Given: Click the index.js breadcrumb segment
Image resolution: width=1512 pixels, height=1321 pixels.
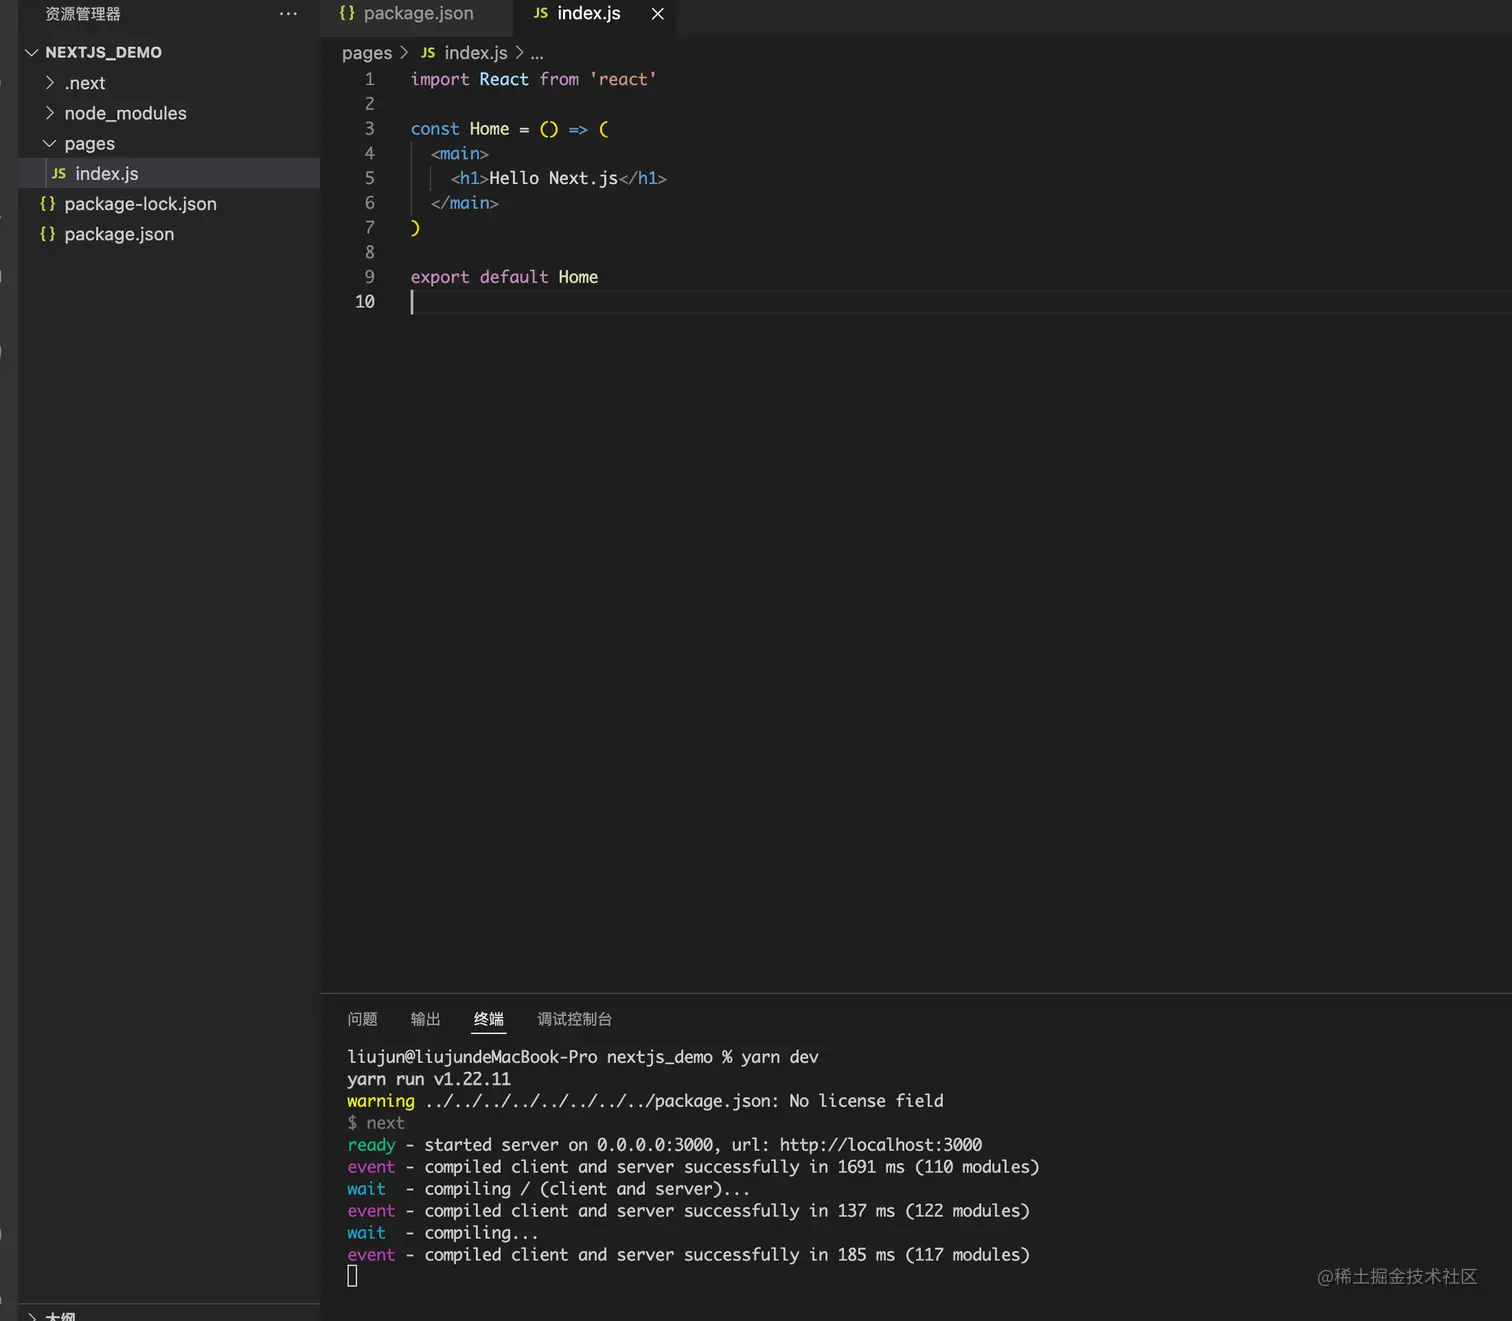Looking at the screenshot, I should (476, 53).
